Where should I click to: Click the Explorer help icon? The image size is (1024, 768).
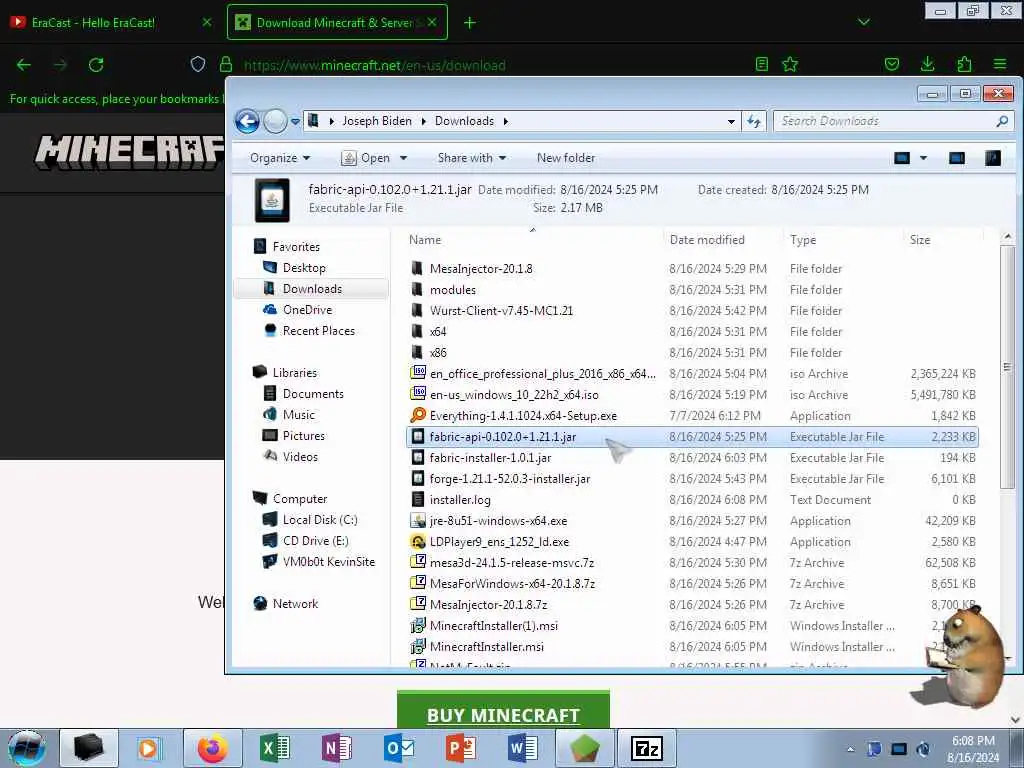pos(993,158)
